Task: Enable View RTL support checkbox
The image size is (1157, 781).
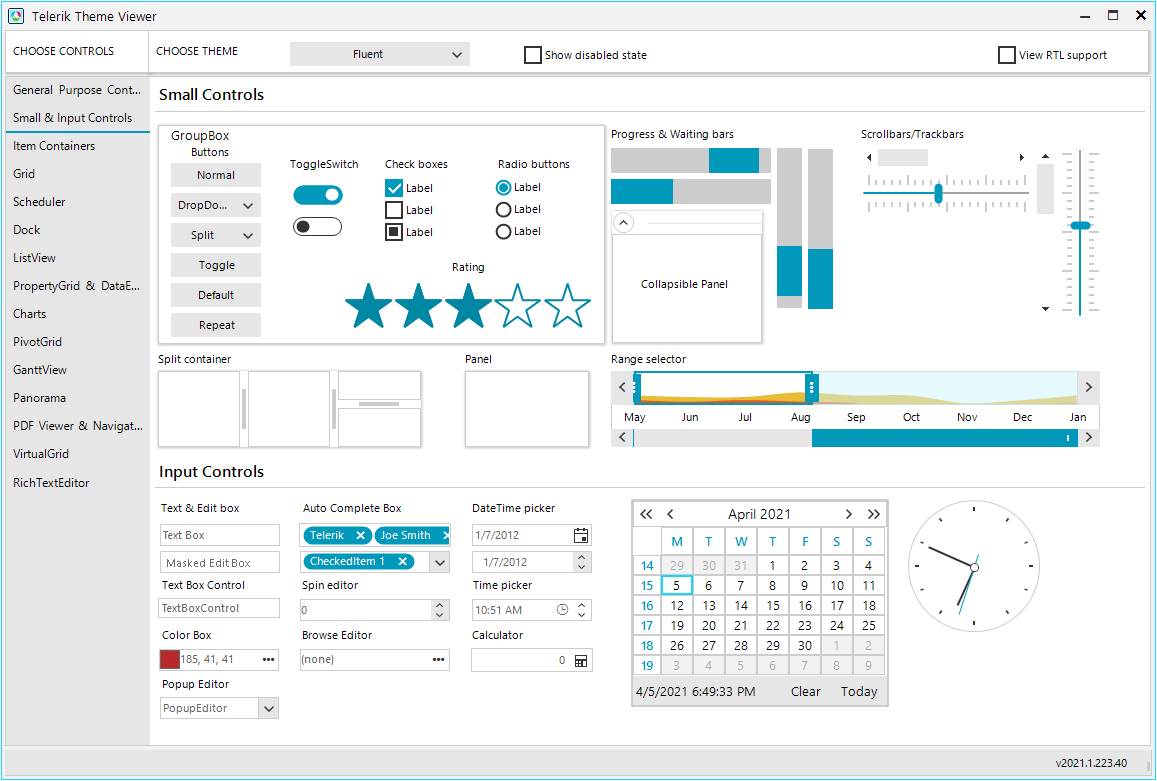Action: pos(1006,55)
